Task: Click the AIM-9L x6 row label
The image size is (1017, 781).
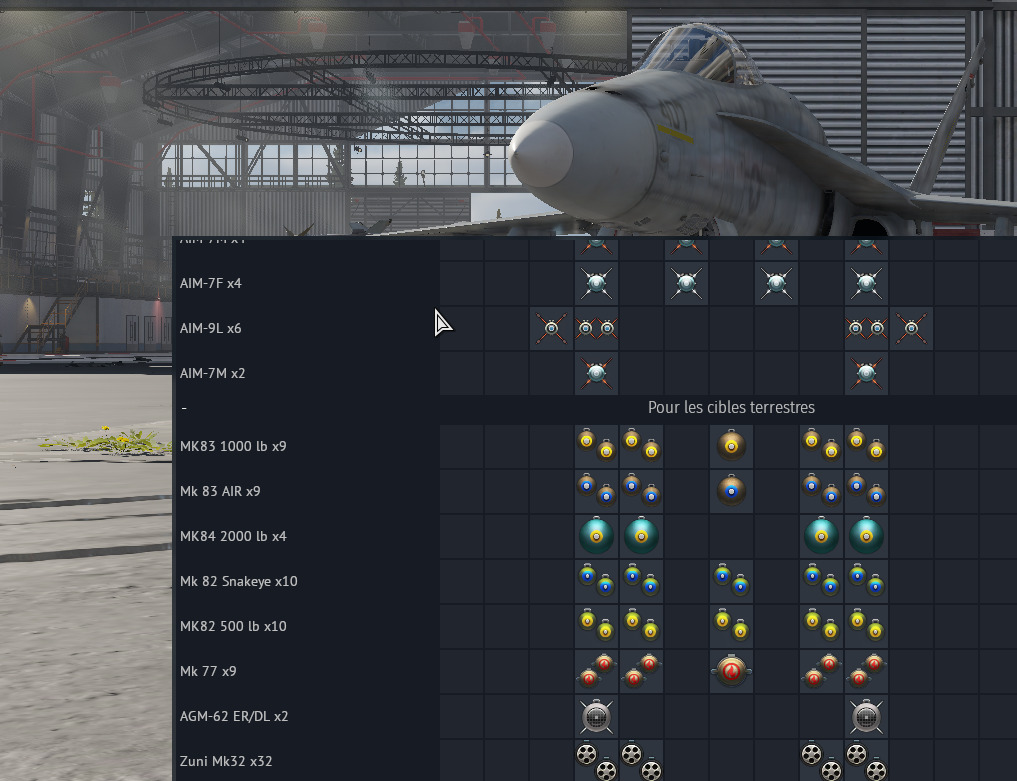Action: [x=210, y=328]
